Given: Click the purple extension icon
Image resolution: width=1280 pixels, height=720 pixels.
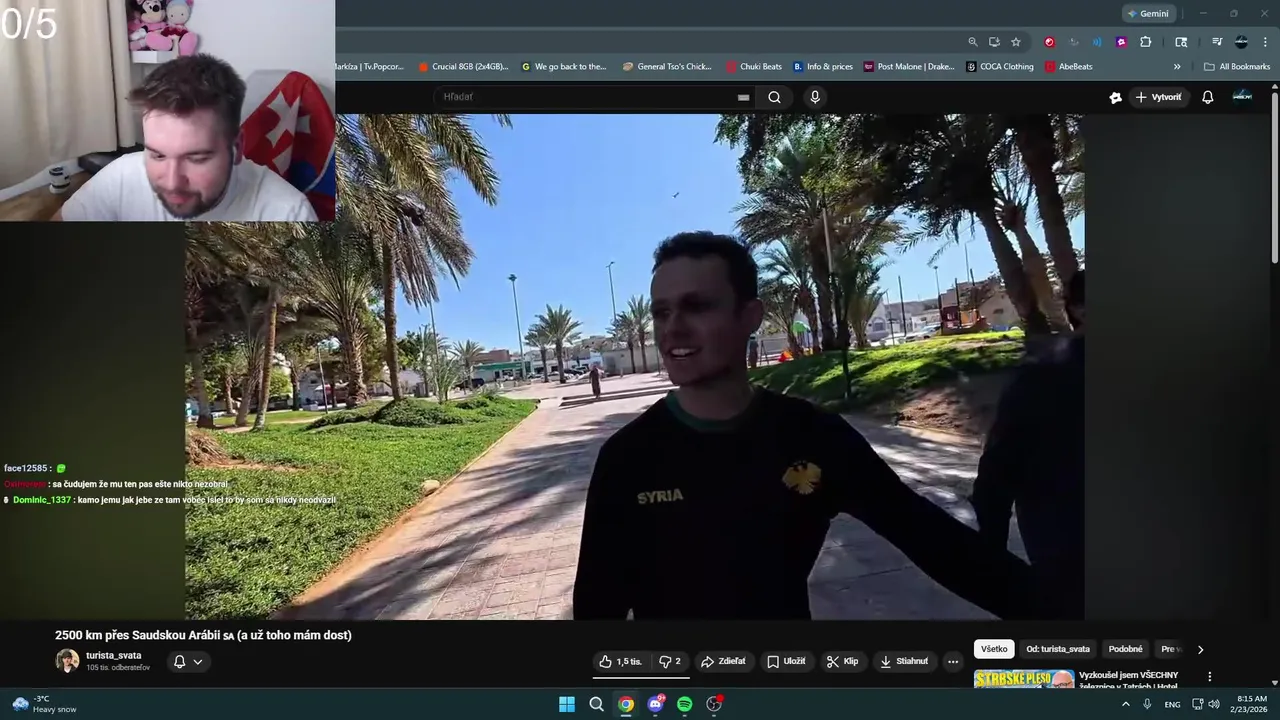Looking at the screenshot, I should [x=1121, y=42].
